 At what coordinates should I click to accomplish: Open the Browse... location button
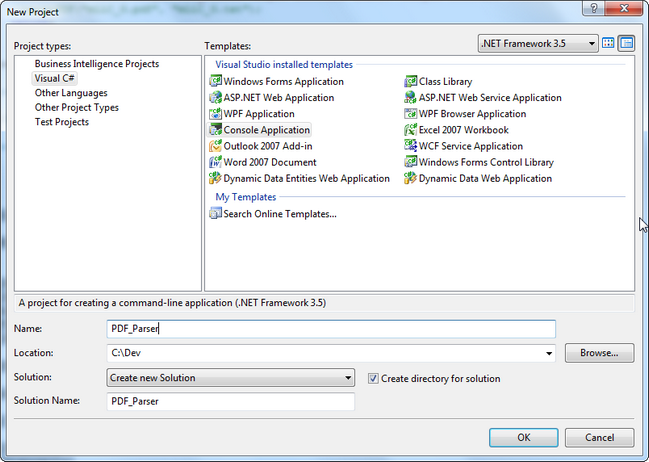click(x=599, y=353)
